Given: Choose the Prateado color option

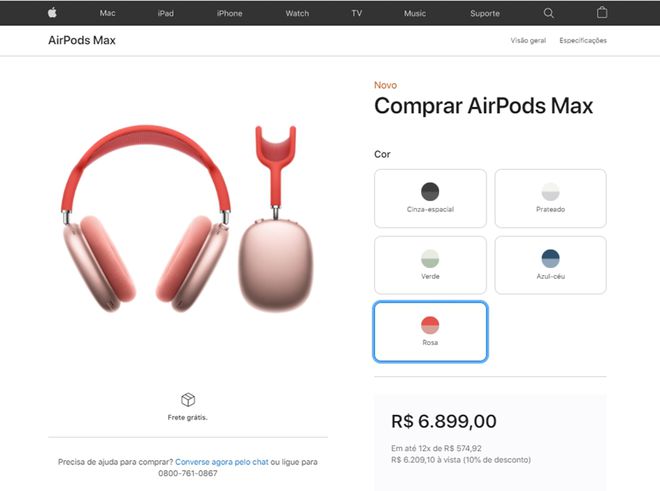Looking at the screenshot, I should [551, 198].
